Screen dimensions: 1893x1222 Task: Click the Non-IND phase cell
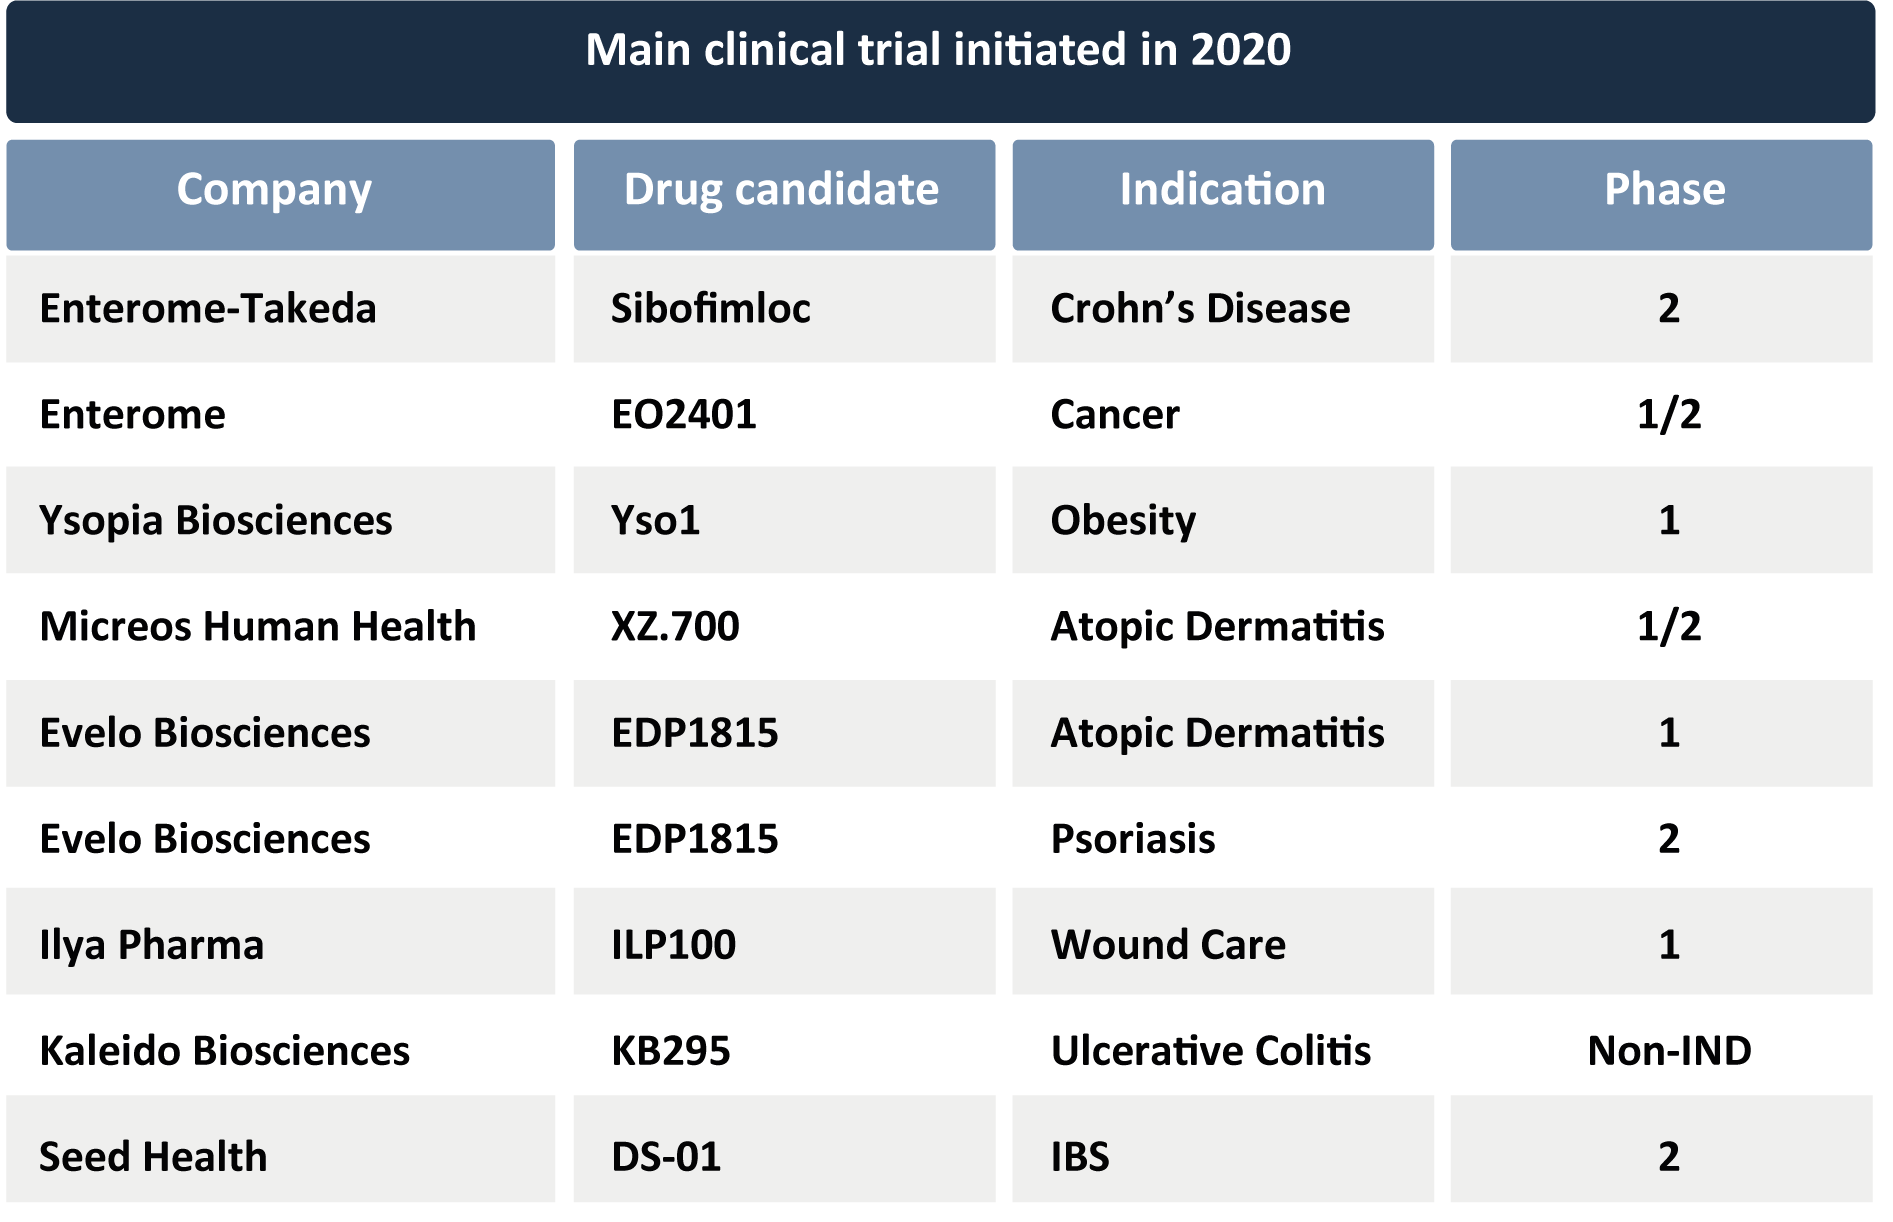point(1669,1051)
